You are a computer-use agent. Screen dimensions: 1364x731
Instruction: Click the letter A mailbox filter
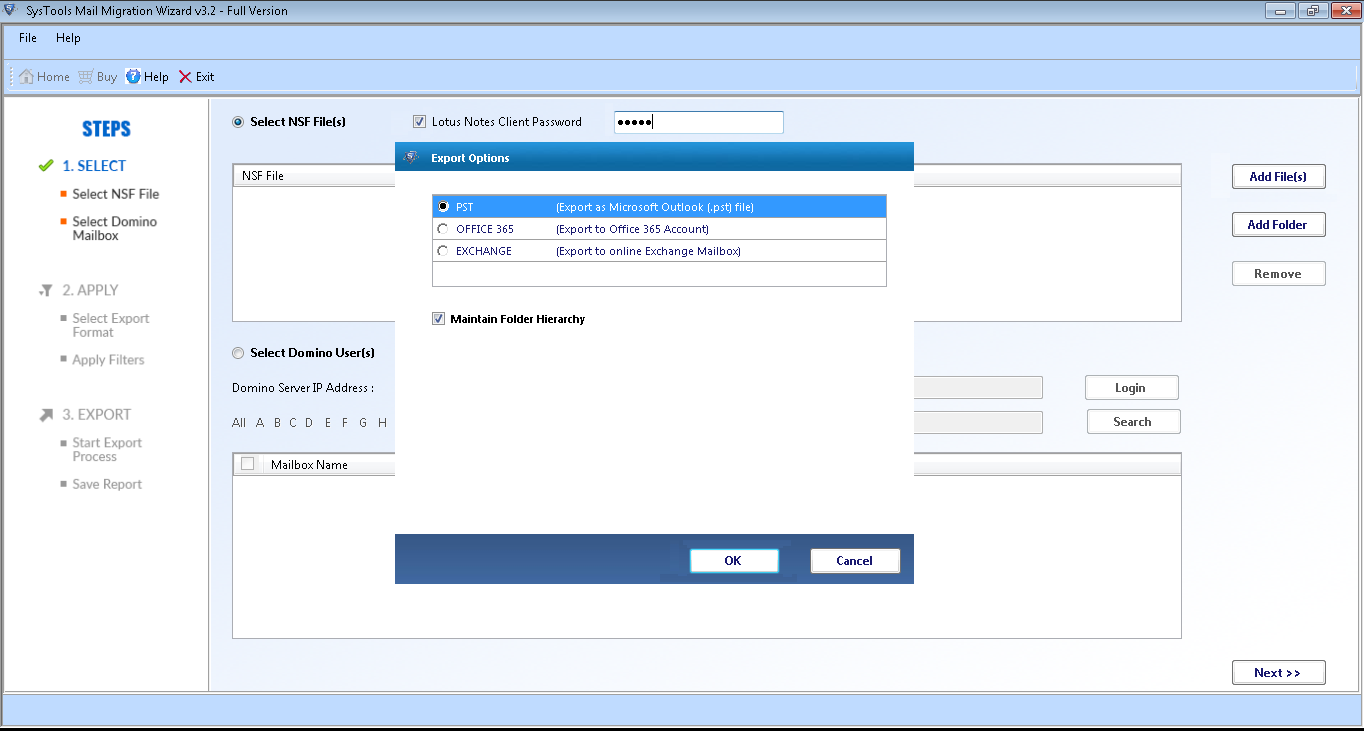point(258,422)
